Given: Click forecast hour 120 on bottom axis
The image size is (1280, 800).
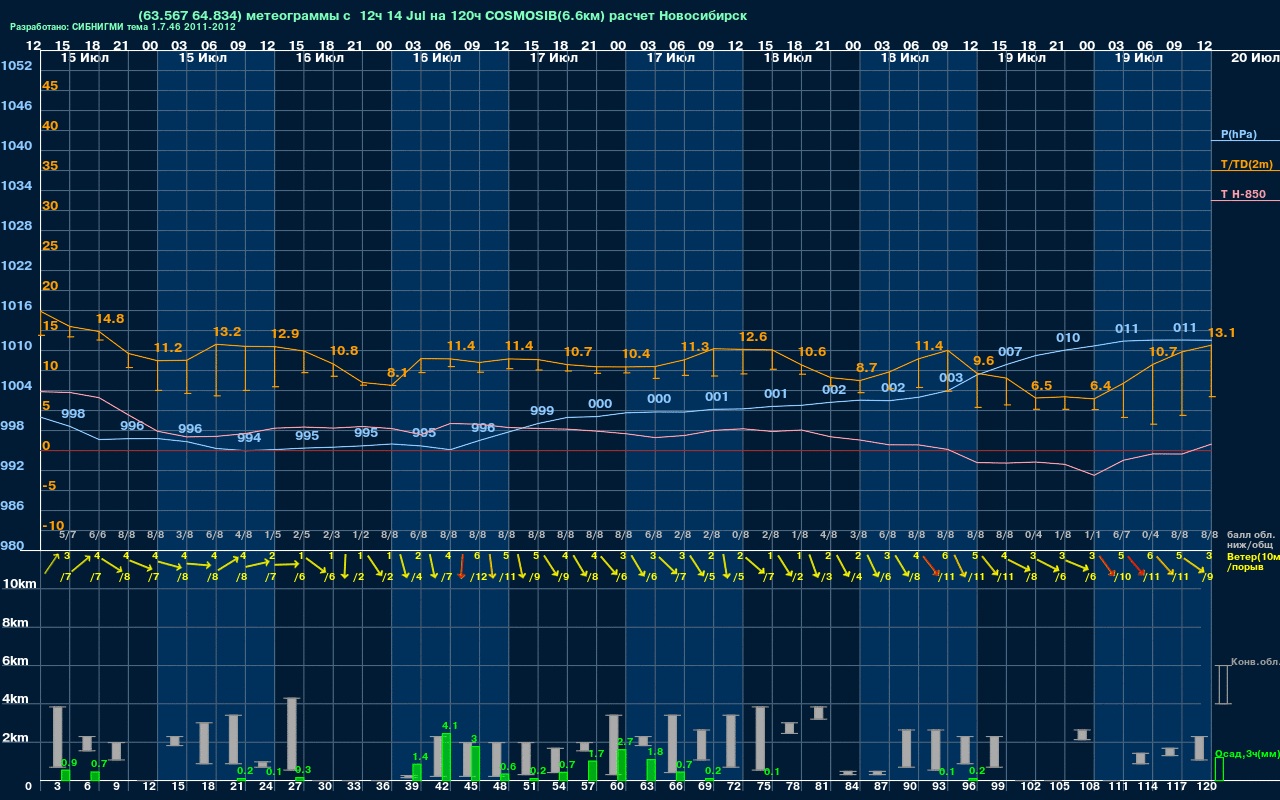Looking at the screenshot, I should click(1206, 788).
